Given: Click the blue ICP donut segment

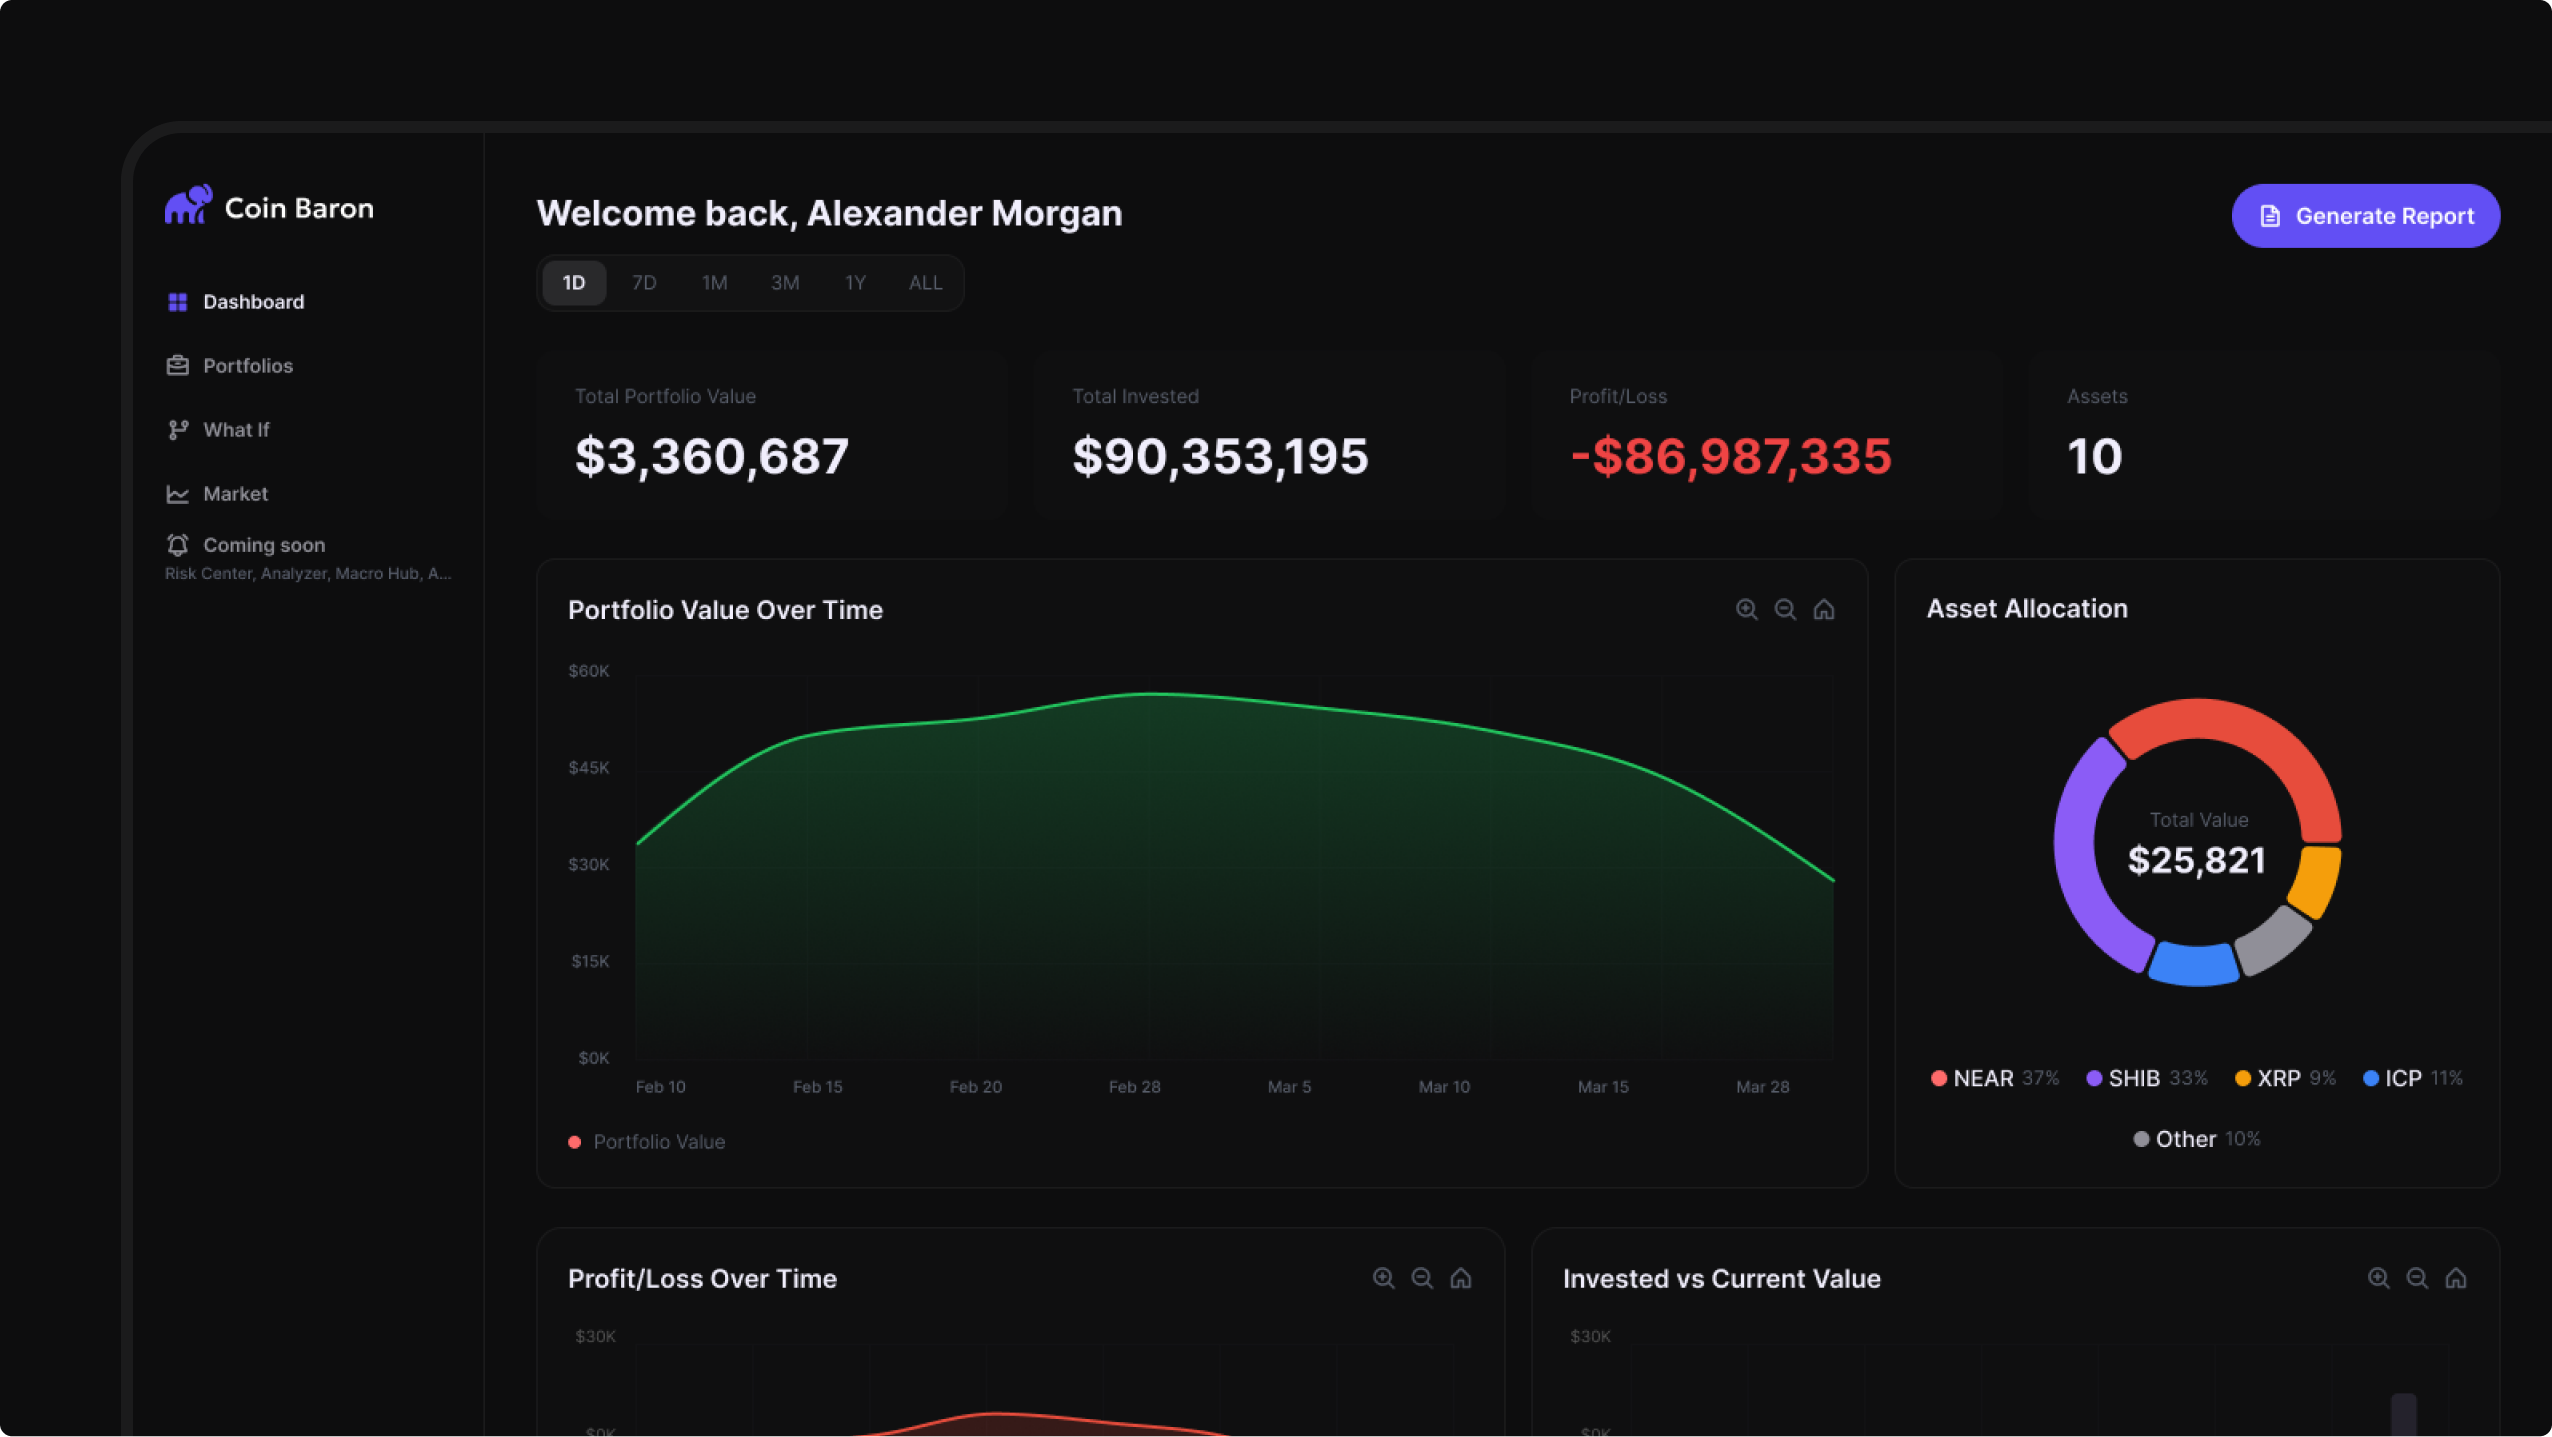Looking at the screenshot, I should 2194,965.
